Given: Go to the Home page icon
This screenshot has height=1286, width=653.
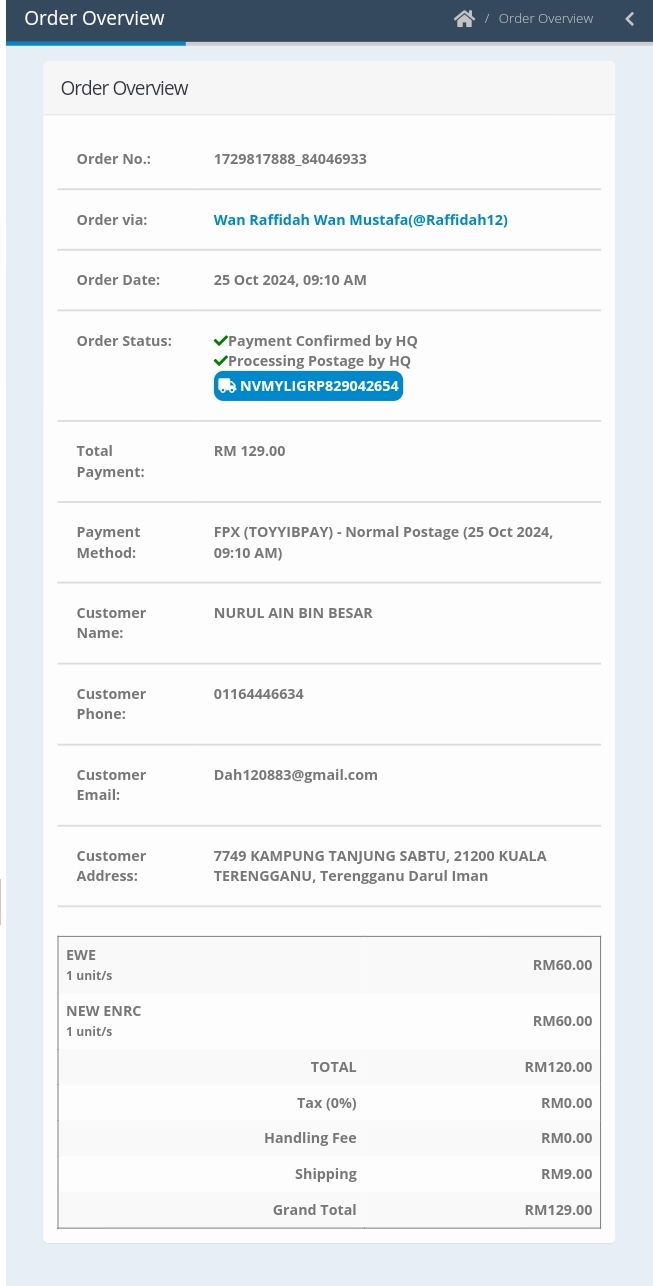Looking at the screenshot, I should point(464,19).
